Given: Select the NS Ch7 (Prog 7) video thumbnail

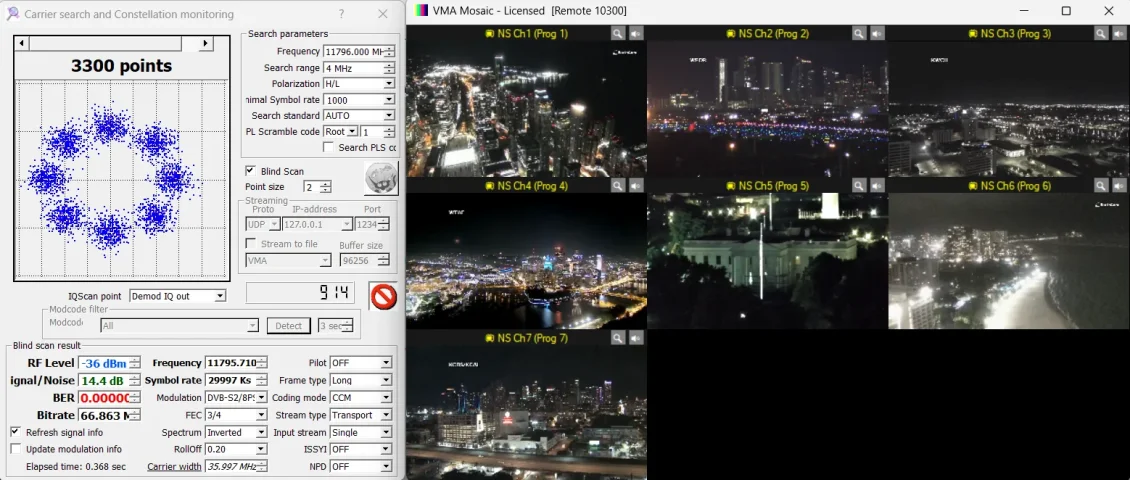Looking at the screenshot, I should pyautogui.click(x=526, y=411).
